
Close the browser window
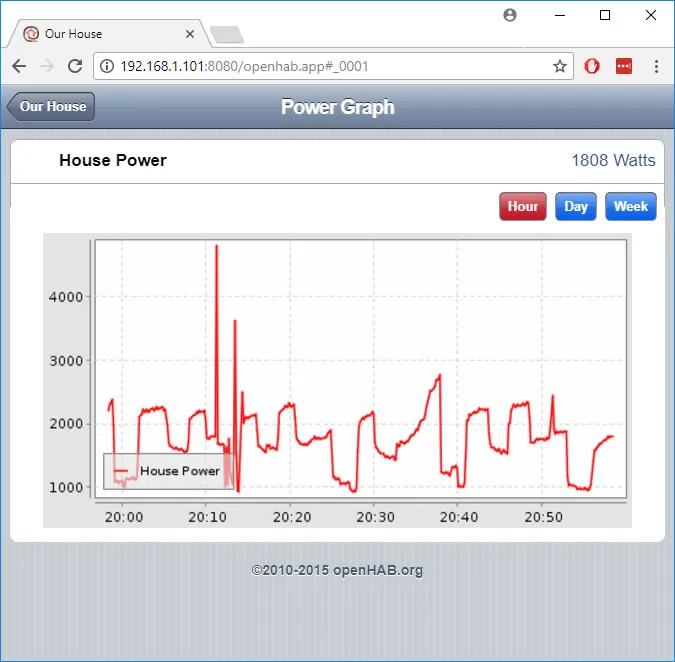[651, 15]
